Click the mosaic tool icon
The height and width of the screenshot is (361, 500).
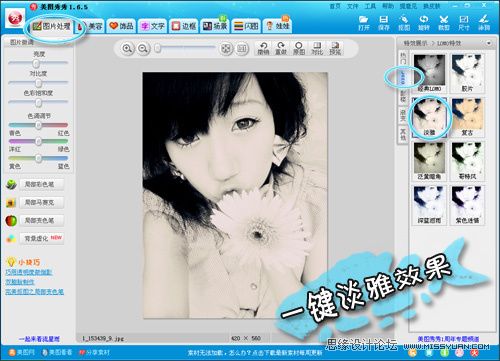[11, 203]
